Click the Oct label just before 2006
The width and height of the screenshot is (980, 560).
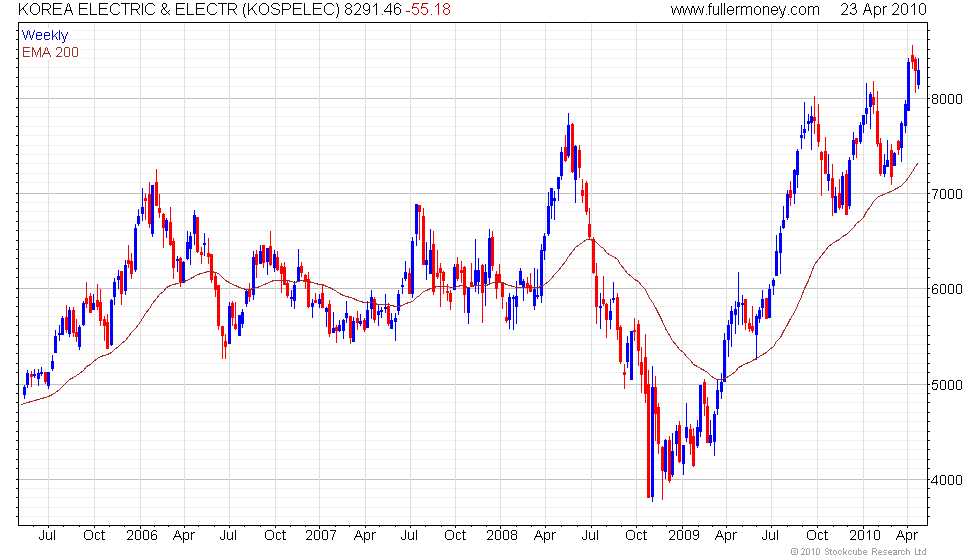tap(94, 535)
